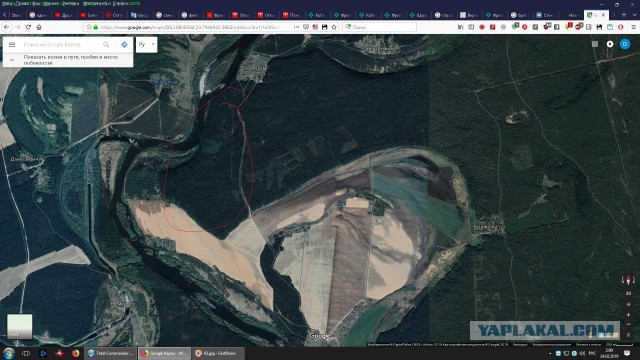The width and height of the screenshot is (640, 360).
Task: Expand the travel time and traffic panel
Action: click(12, 60)
